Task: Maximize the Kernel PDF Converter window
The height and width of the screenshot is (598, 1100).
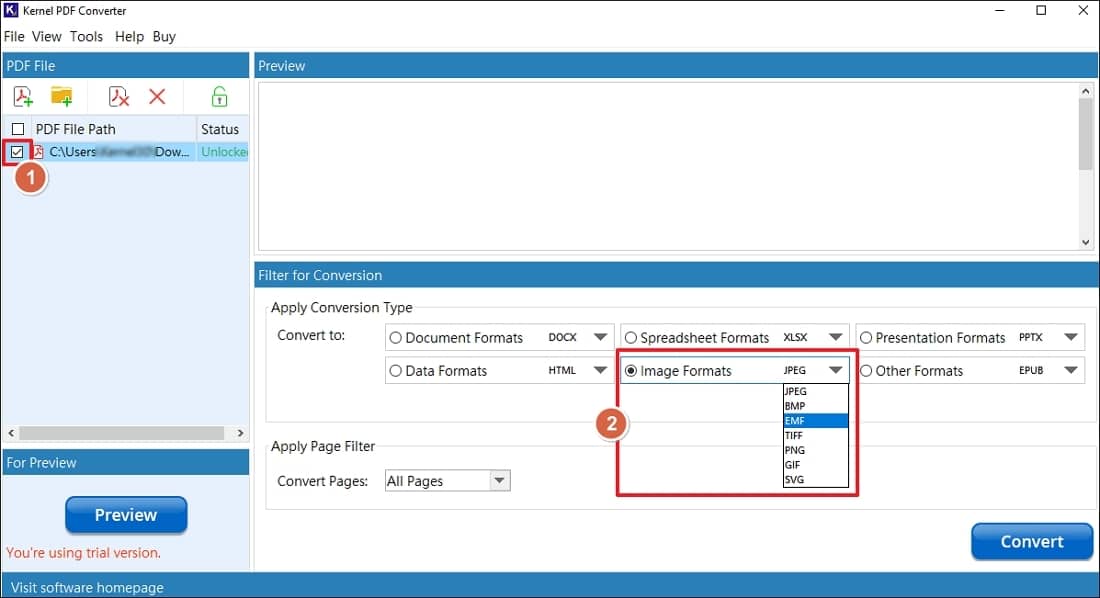Action: tap(1041, 11)
